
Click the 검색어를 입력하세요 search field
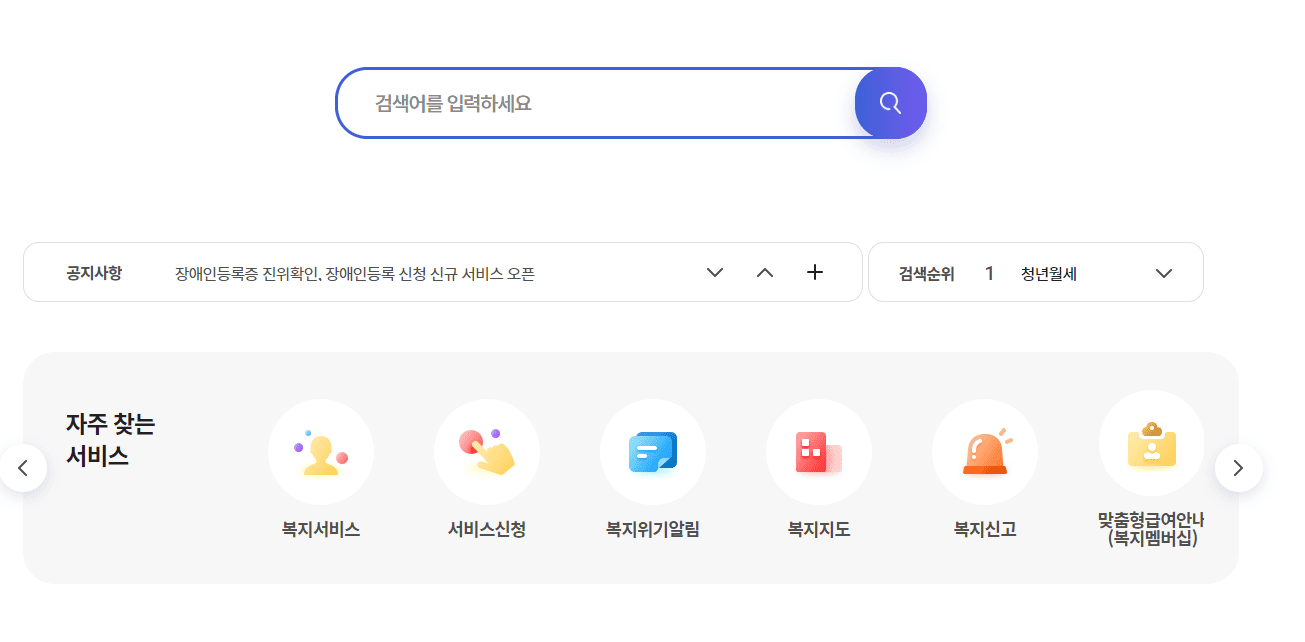[x=590, y=102]
